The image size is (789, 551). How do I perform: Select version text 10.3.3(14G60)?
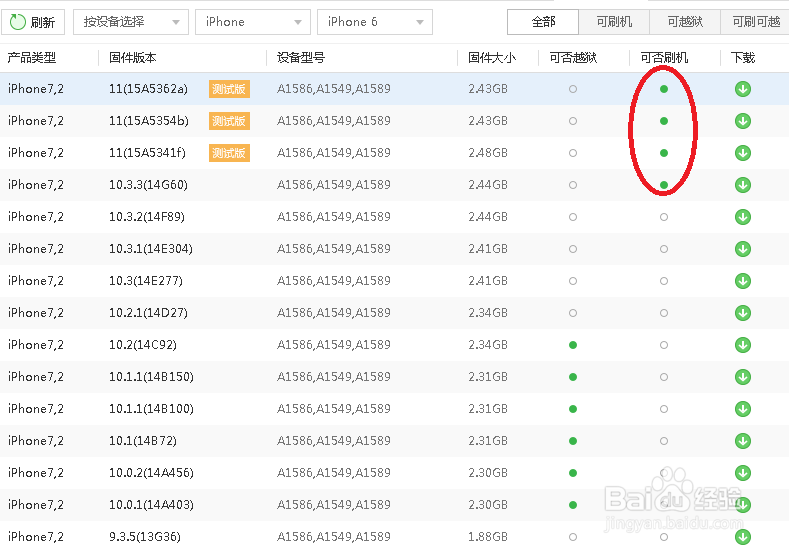(x=148, y=185)
